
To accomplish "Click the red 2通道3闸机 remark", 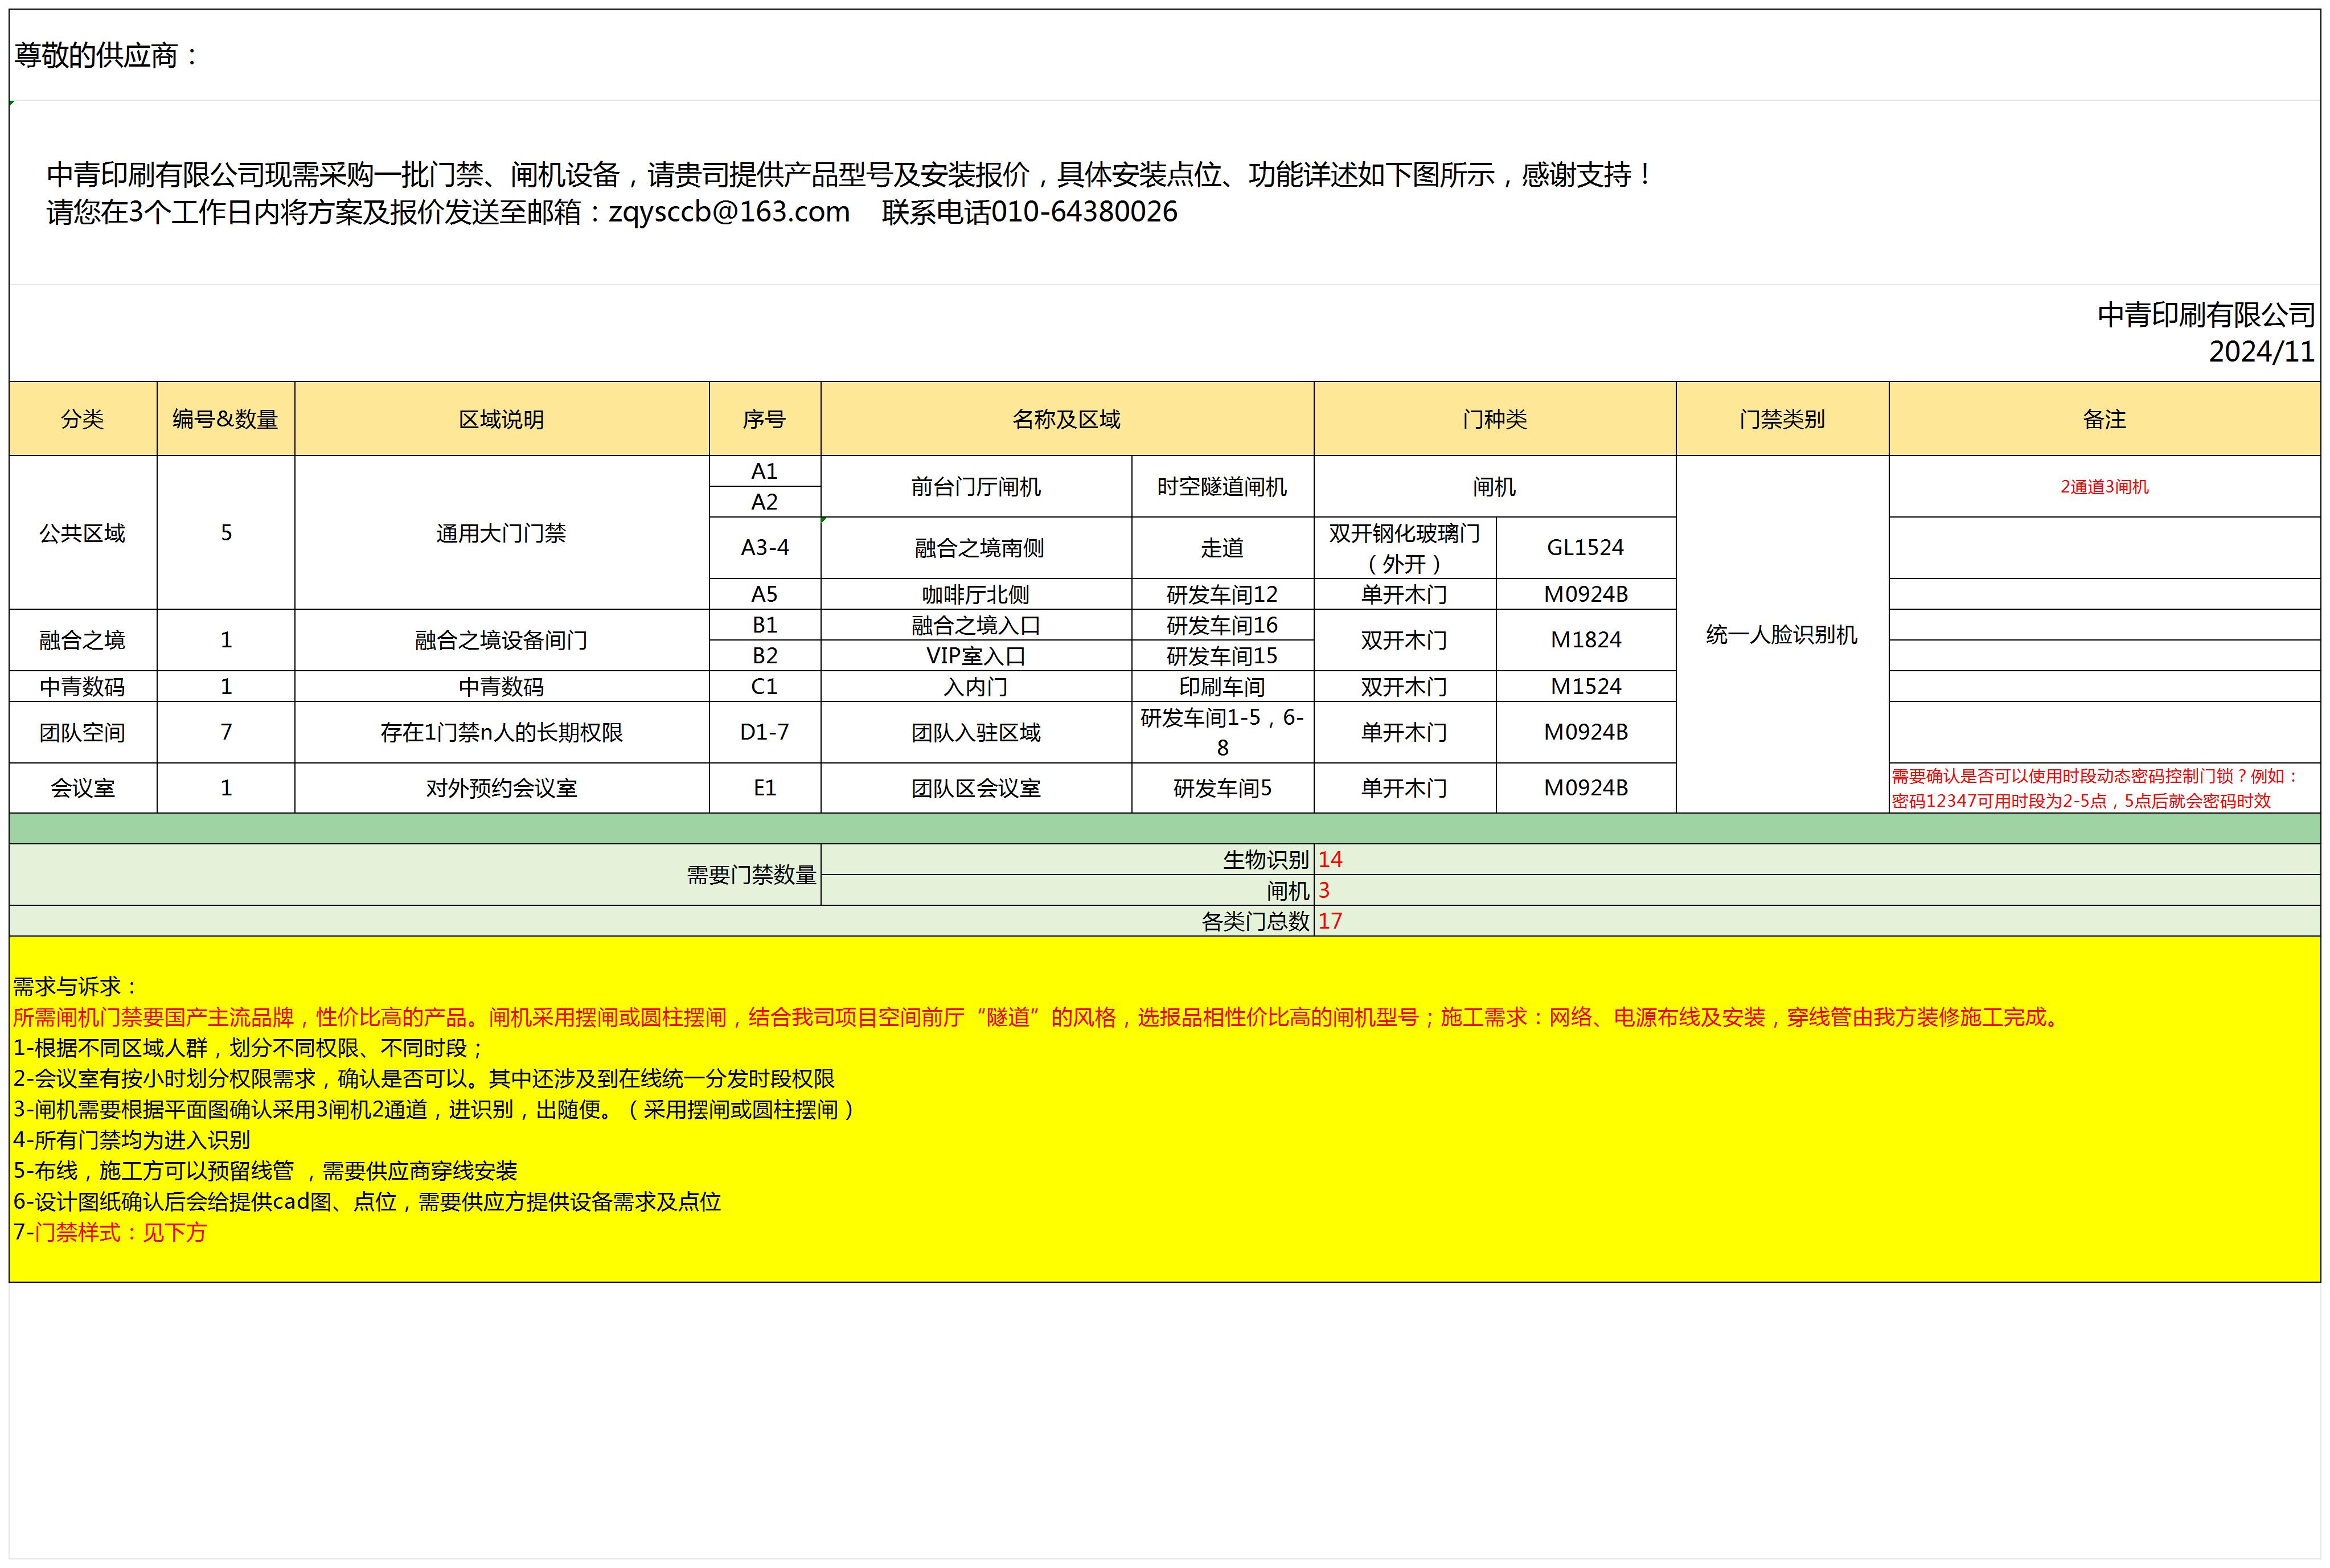I will tap(2104, 487).
